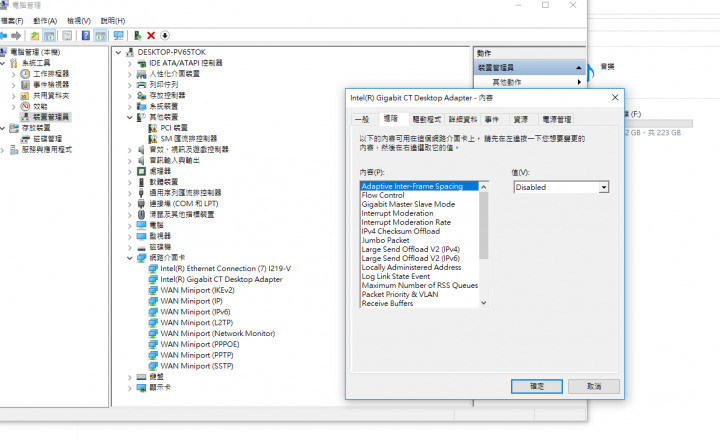Image resolution: width=720 pixels, height=440 pixels.
Task: Click the 事件檢視器 icon in left tree
Action: pos(25,85)
